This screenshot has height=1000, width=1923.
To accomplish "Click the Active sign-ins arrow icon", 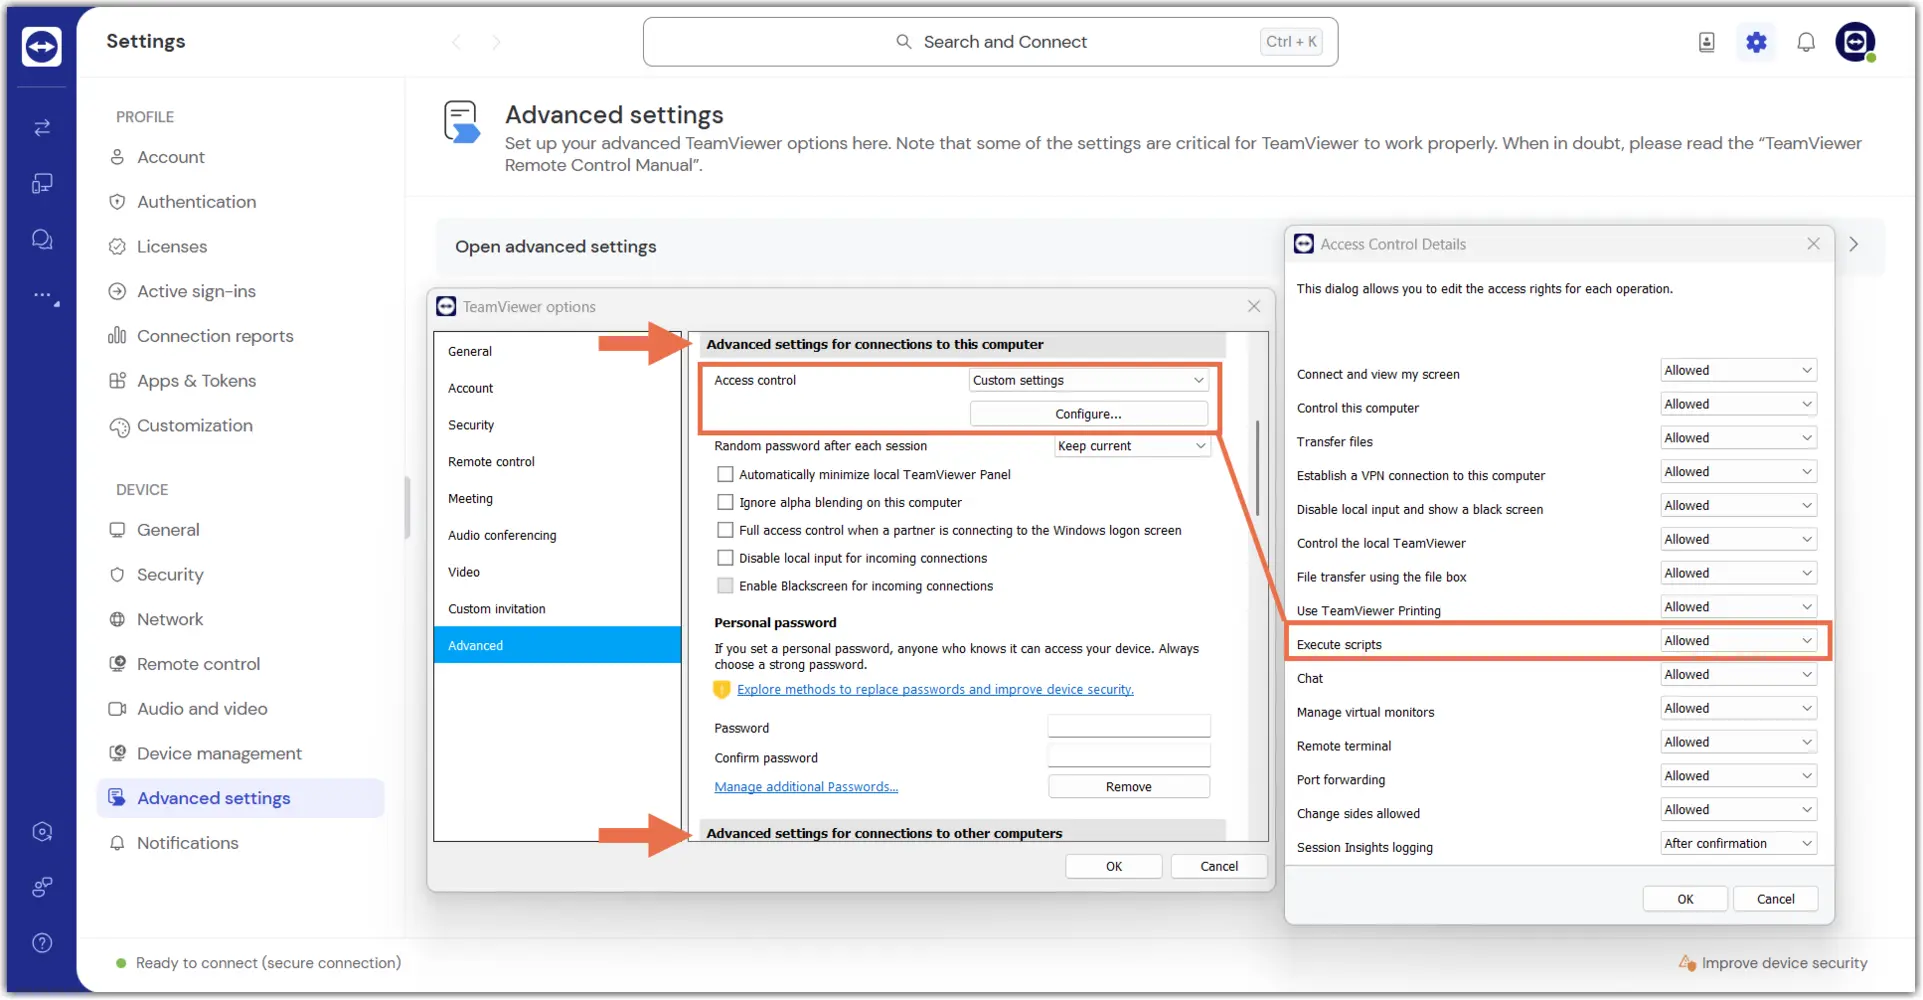I will pos(117,292).
